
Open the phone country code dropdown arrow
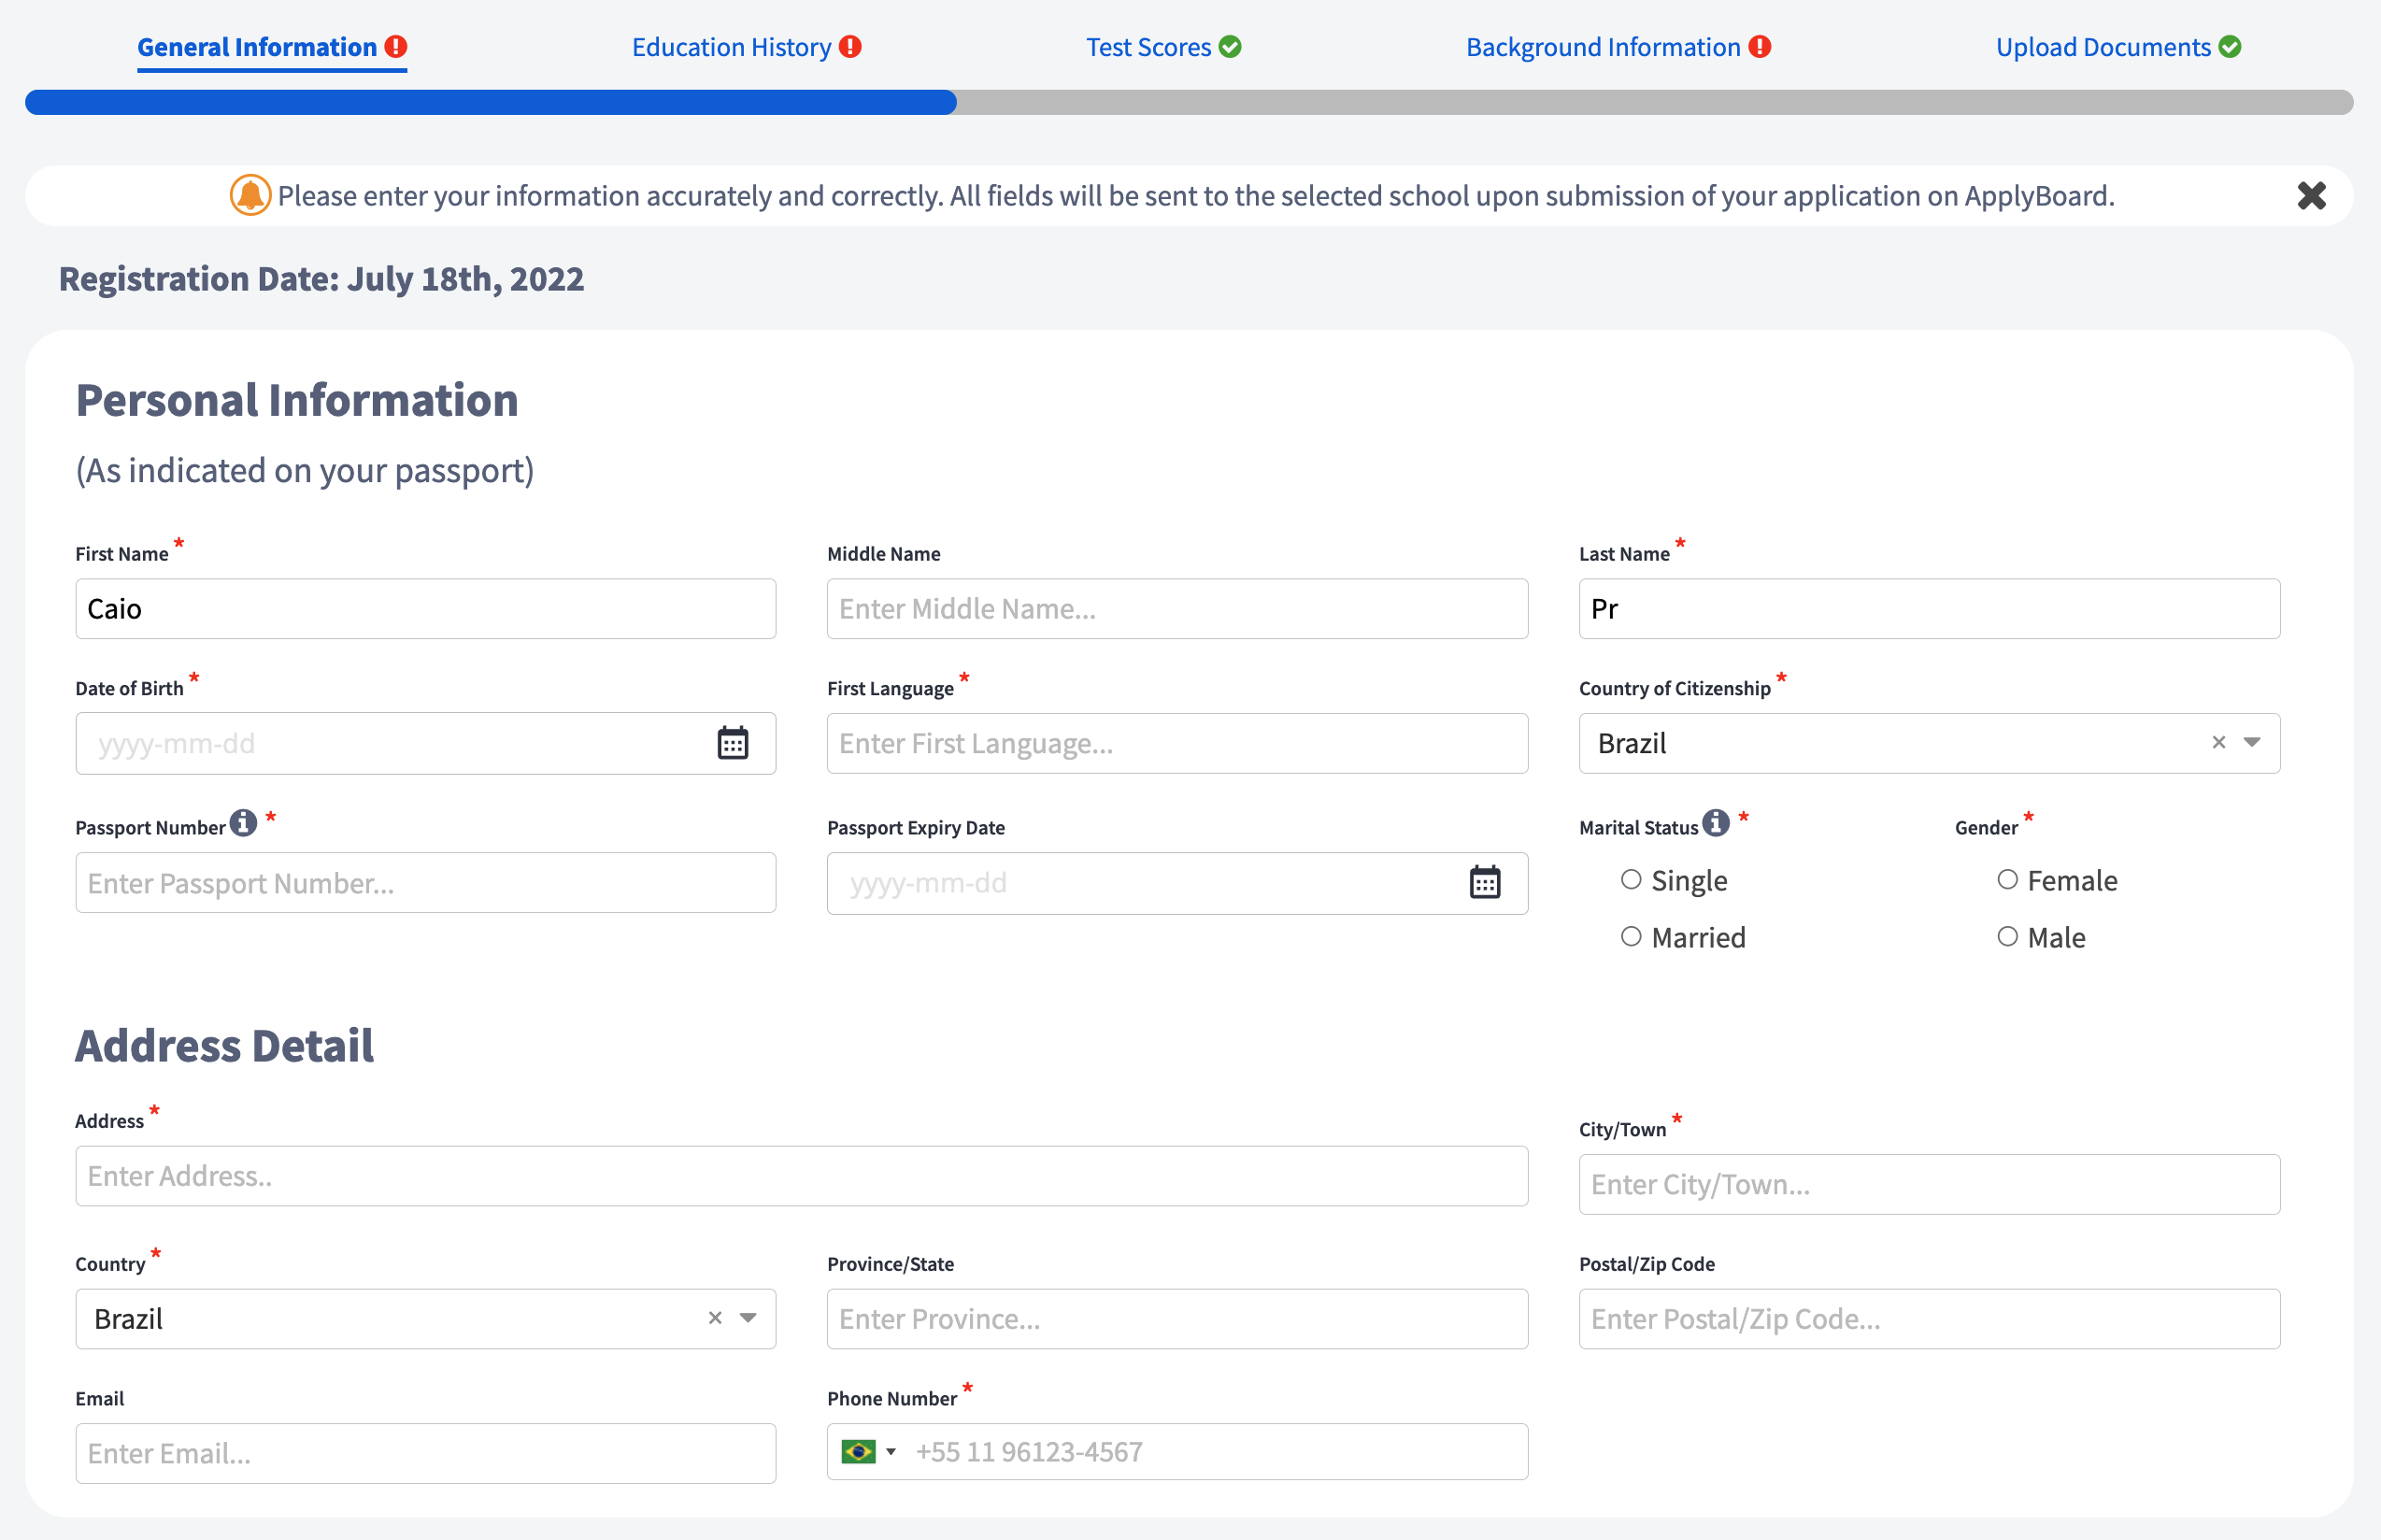891,1451
